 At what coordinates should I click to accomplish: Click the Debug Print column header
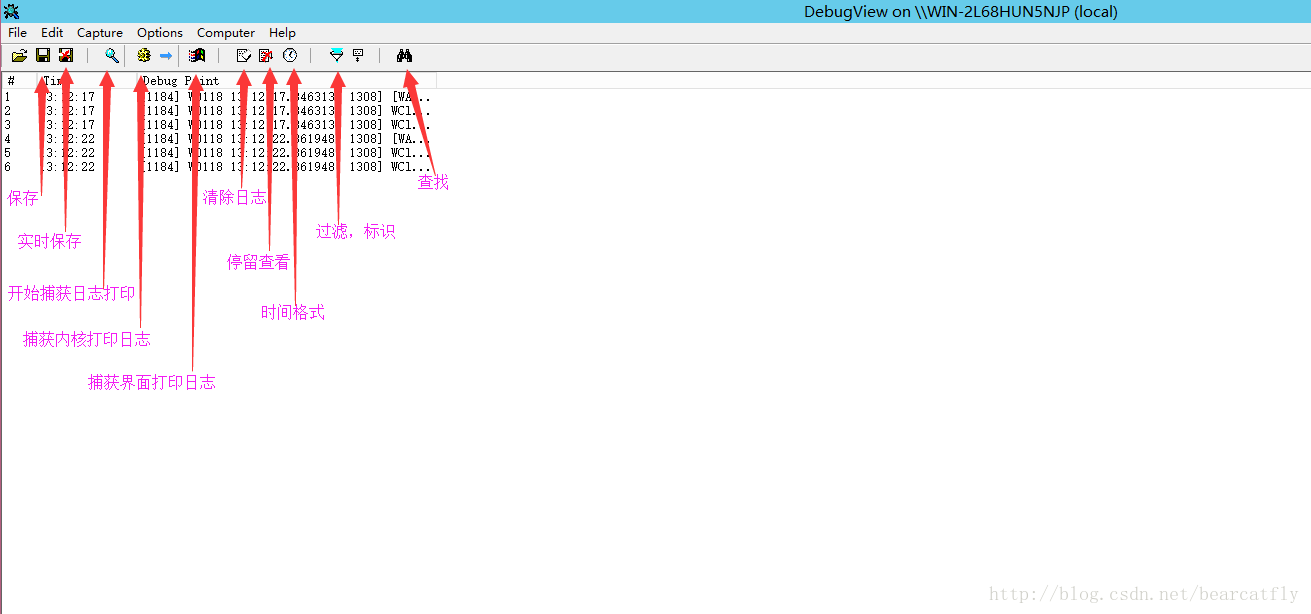coord(287,81)
